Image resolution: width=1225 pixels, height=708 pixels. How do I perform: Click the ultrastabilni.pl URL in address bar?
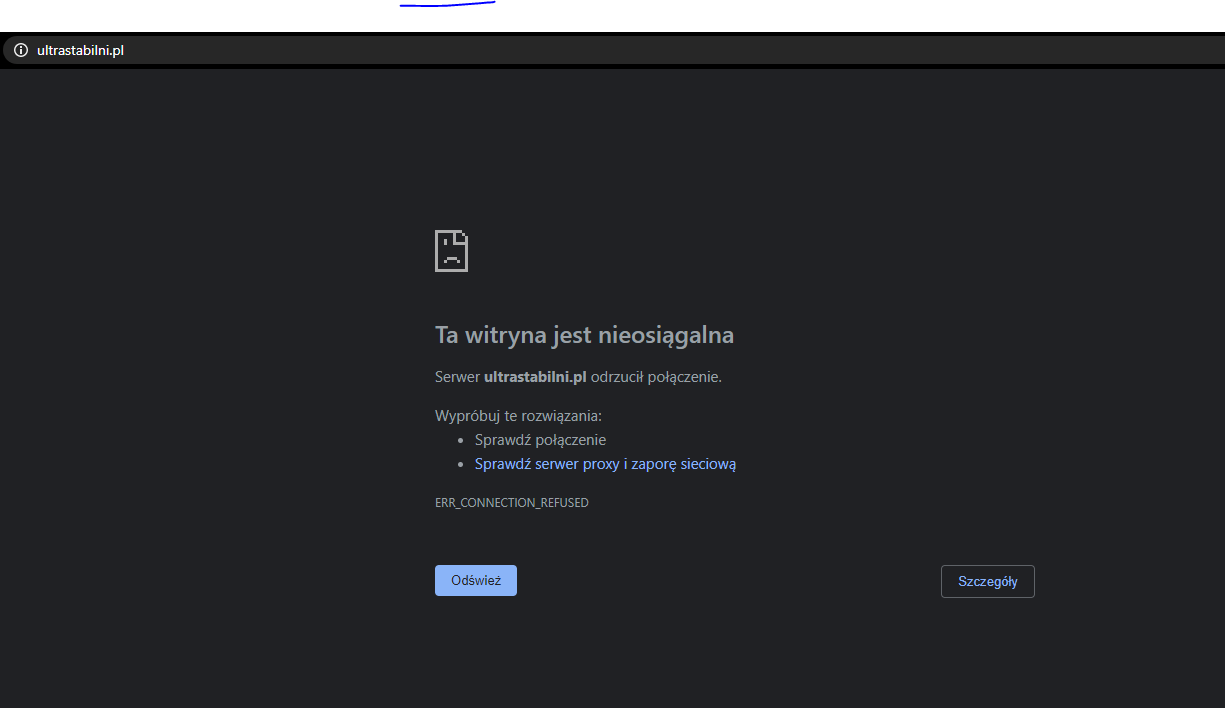[80, 51]
